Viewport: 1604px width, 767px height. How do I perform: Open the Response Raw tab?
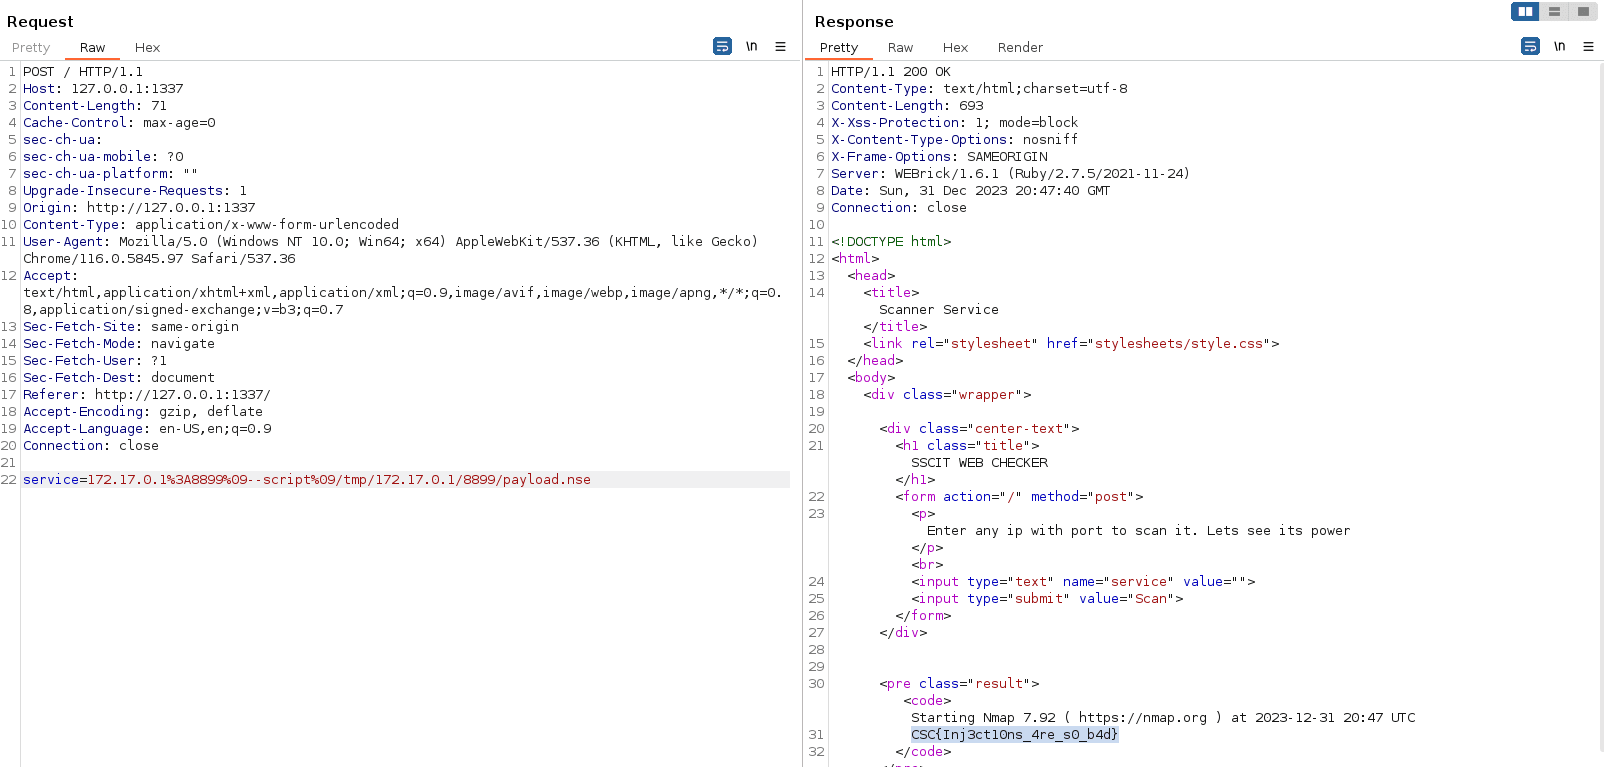[x=900, y=47]
